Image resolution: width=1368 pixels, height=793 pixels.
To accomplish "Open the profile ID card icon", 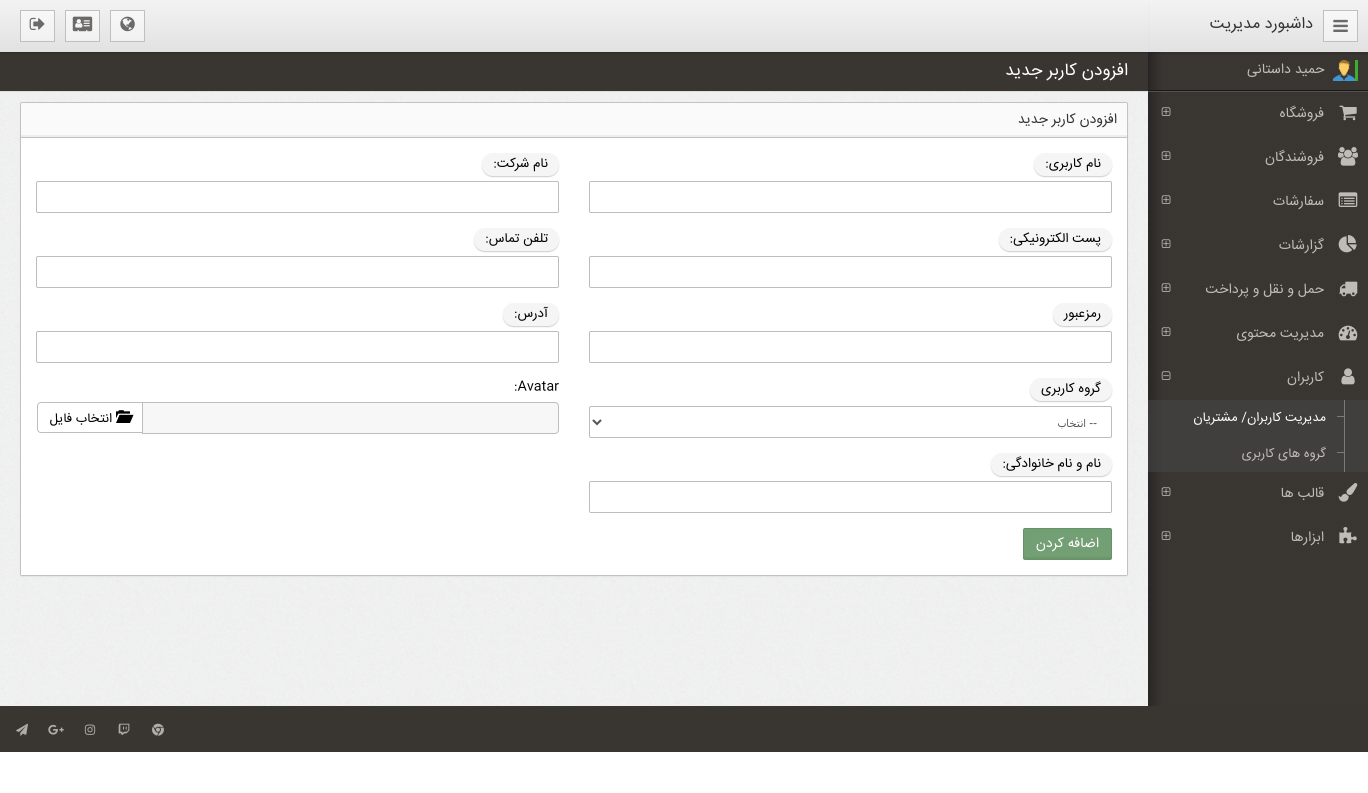I will (x=82, y=25).
